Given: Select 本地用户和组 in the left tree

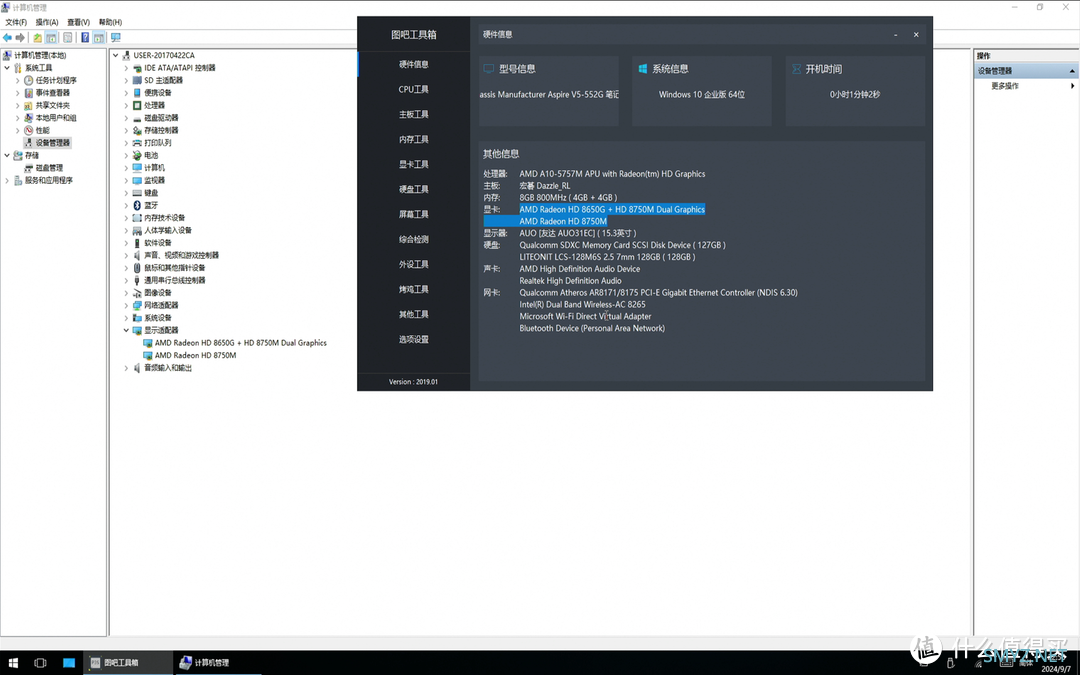Looking at the screenshot, I should point(56,118).
